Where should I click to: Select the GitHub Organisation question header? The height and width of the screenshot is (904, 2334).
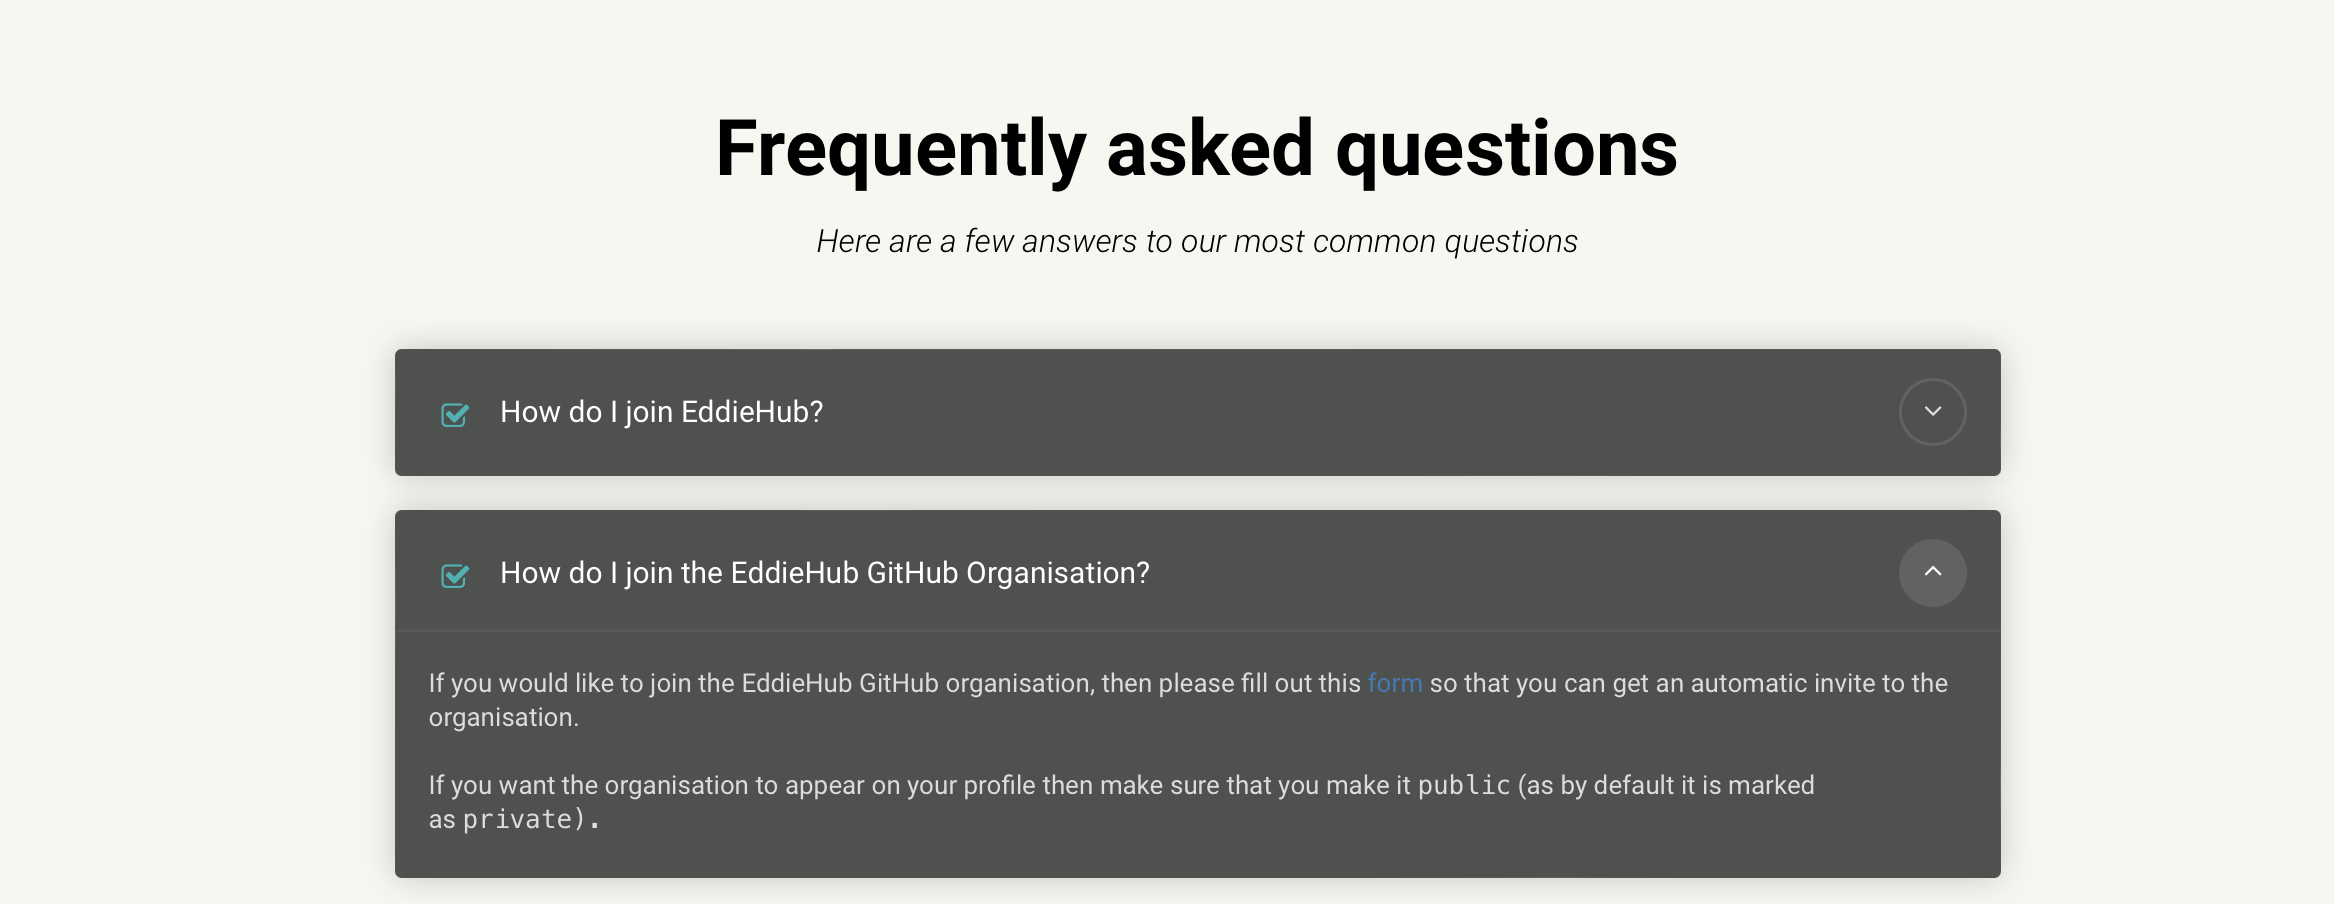click(x=823, y=572)
